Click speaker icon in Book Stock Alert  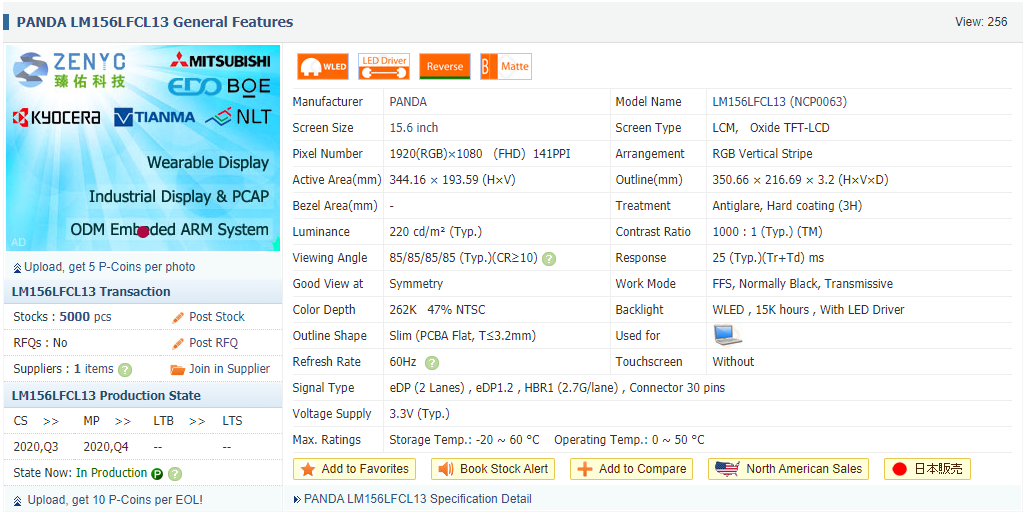446,469
